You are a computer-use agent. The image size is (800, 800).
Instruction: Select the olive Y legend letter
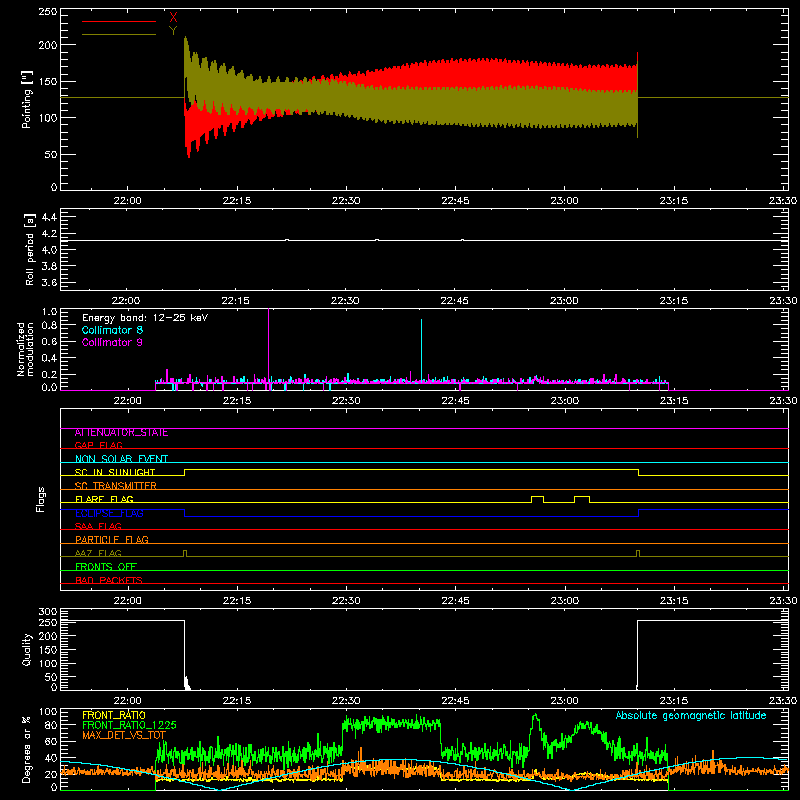pyautogui.click(x=173, y=30)
